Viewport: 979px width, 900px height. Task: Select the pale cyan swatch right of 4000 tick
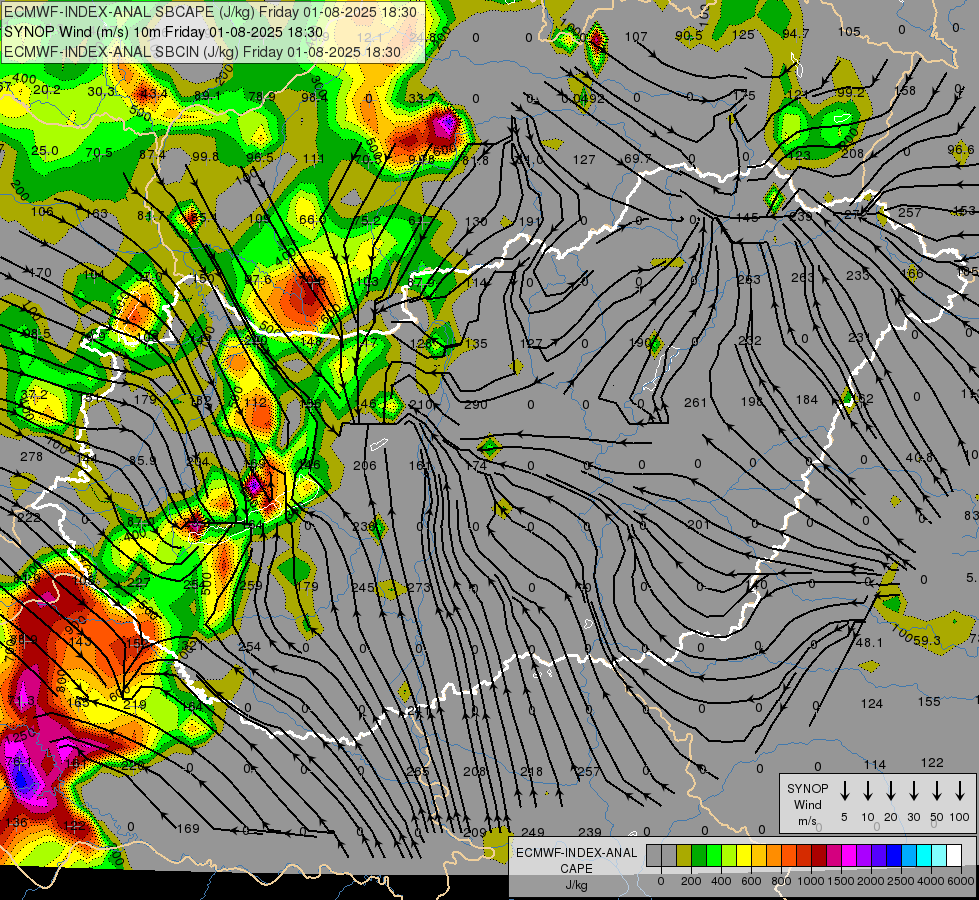pyautogui.click(x=938, y=855)
